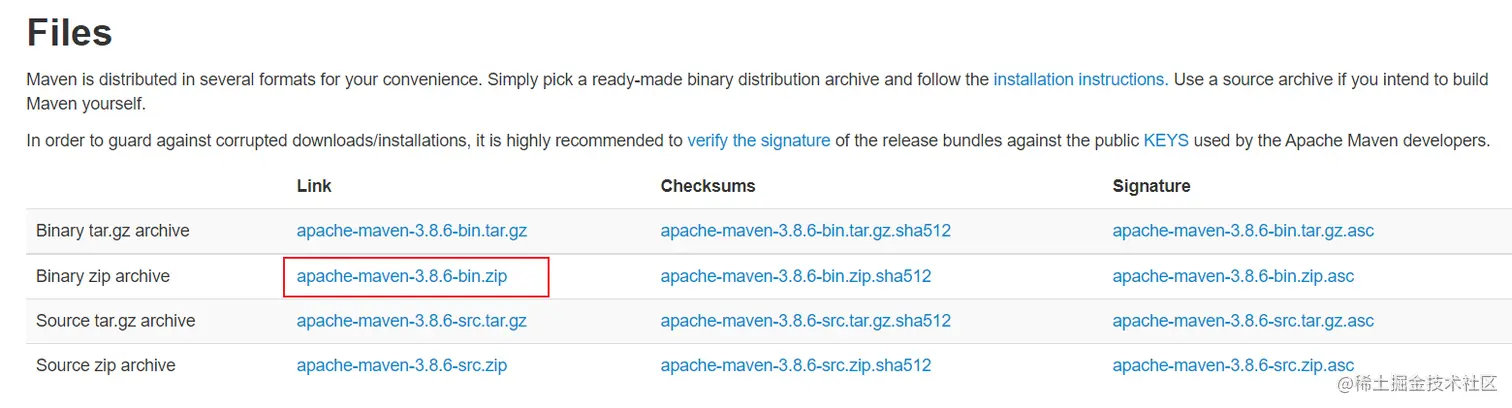Download apache-maven-3.8.6-src.zip source archive

pyautogui.click(x=402, y=366)
